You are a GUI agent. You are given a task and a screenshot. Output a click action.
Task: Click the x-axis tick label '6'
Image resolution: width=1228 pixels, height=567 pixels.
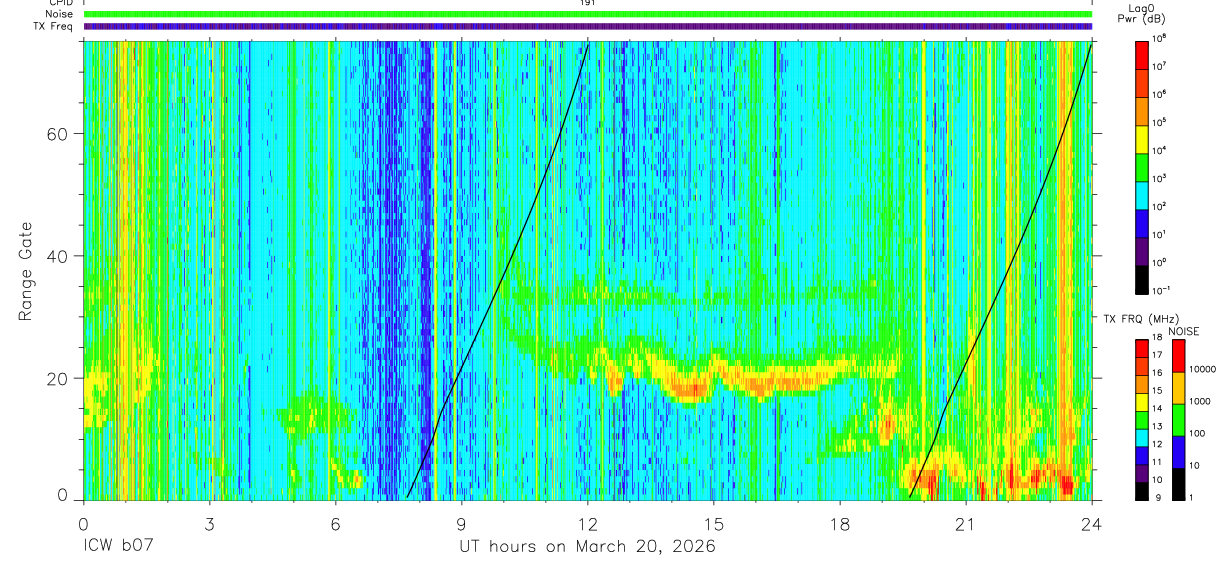pyautogui.click(x=335, y=525)
